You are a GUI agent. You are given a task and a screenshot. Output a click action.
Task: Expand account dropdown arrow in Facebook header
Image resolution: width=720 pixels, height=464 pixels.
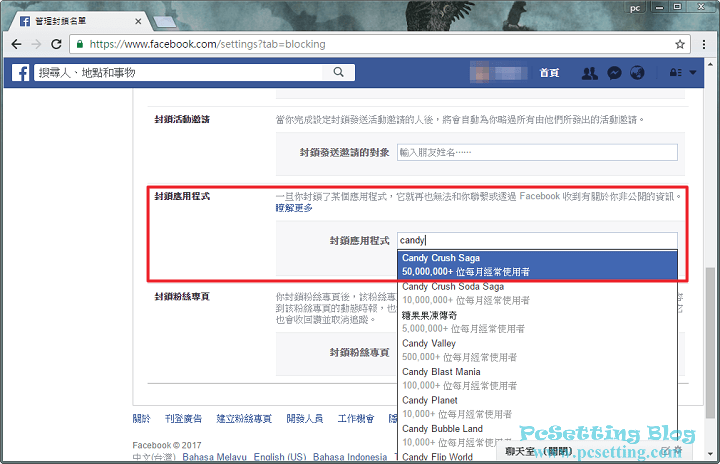coord(694,73)
